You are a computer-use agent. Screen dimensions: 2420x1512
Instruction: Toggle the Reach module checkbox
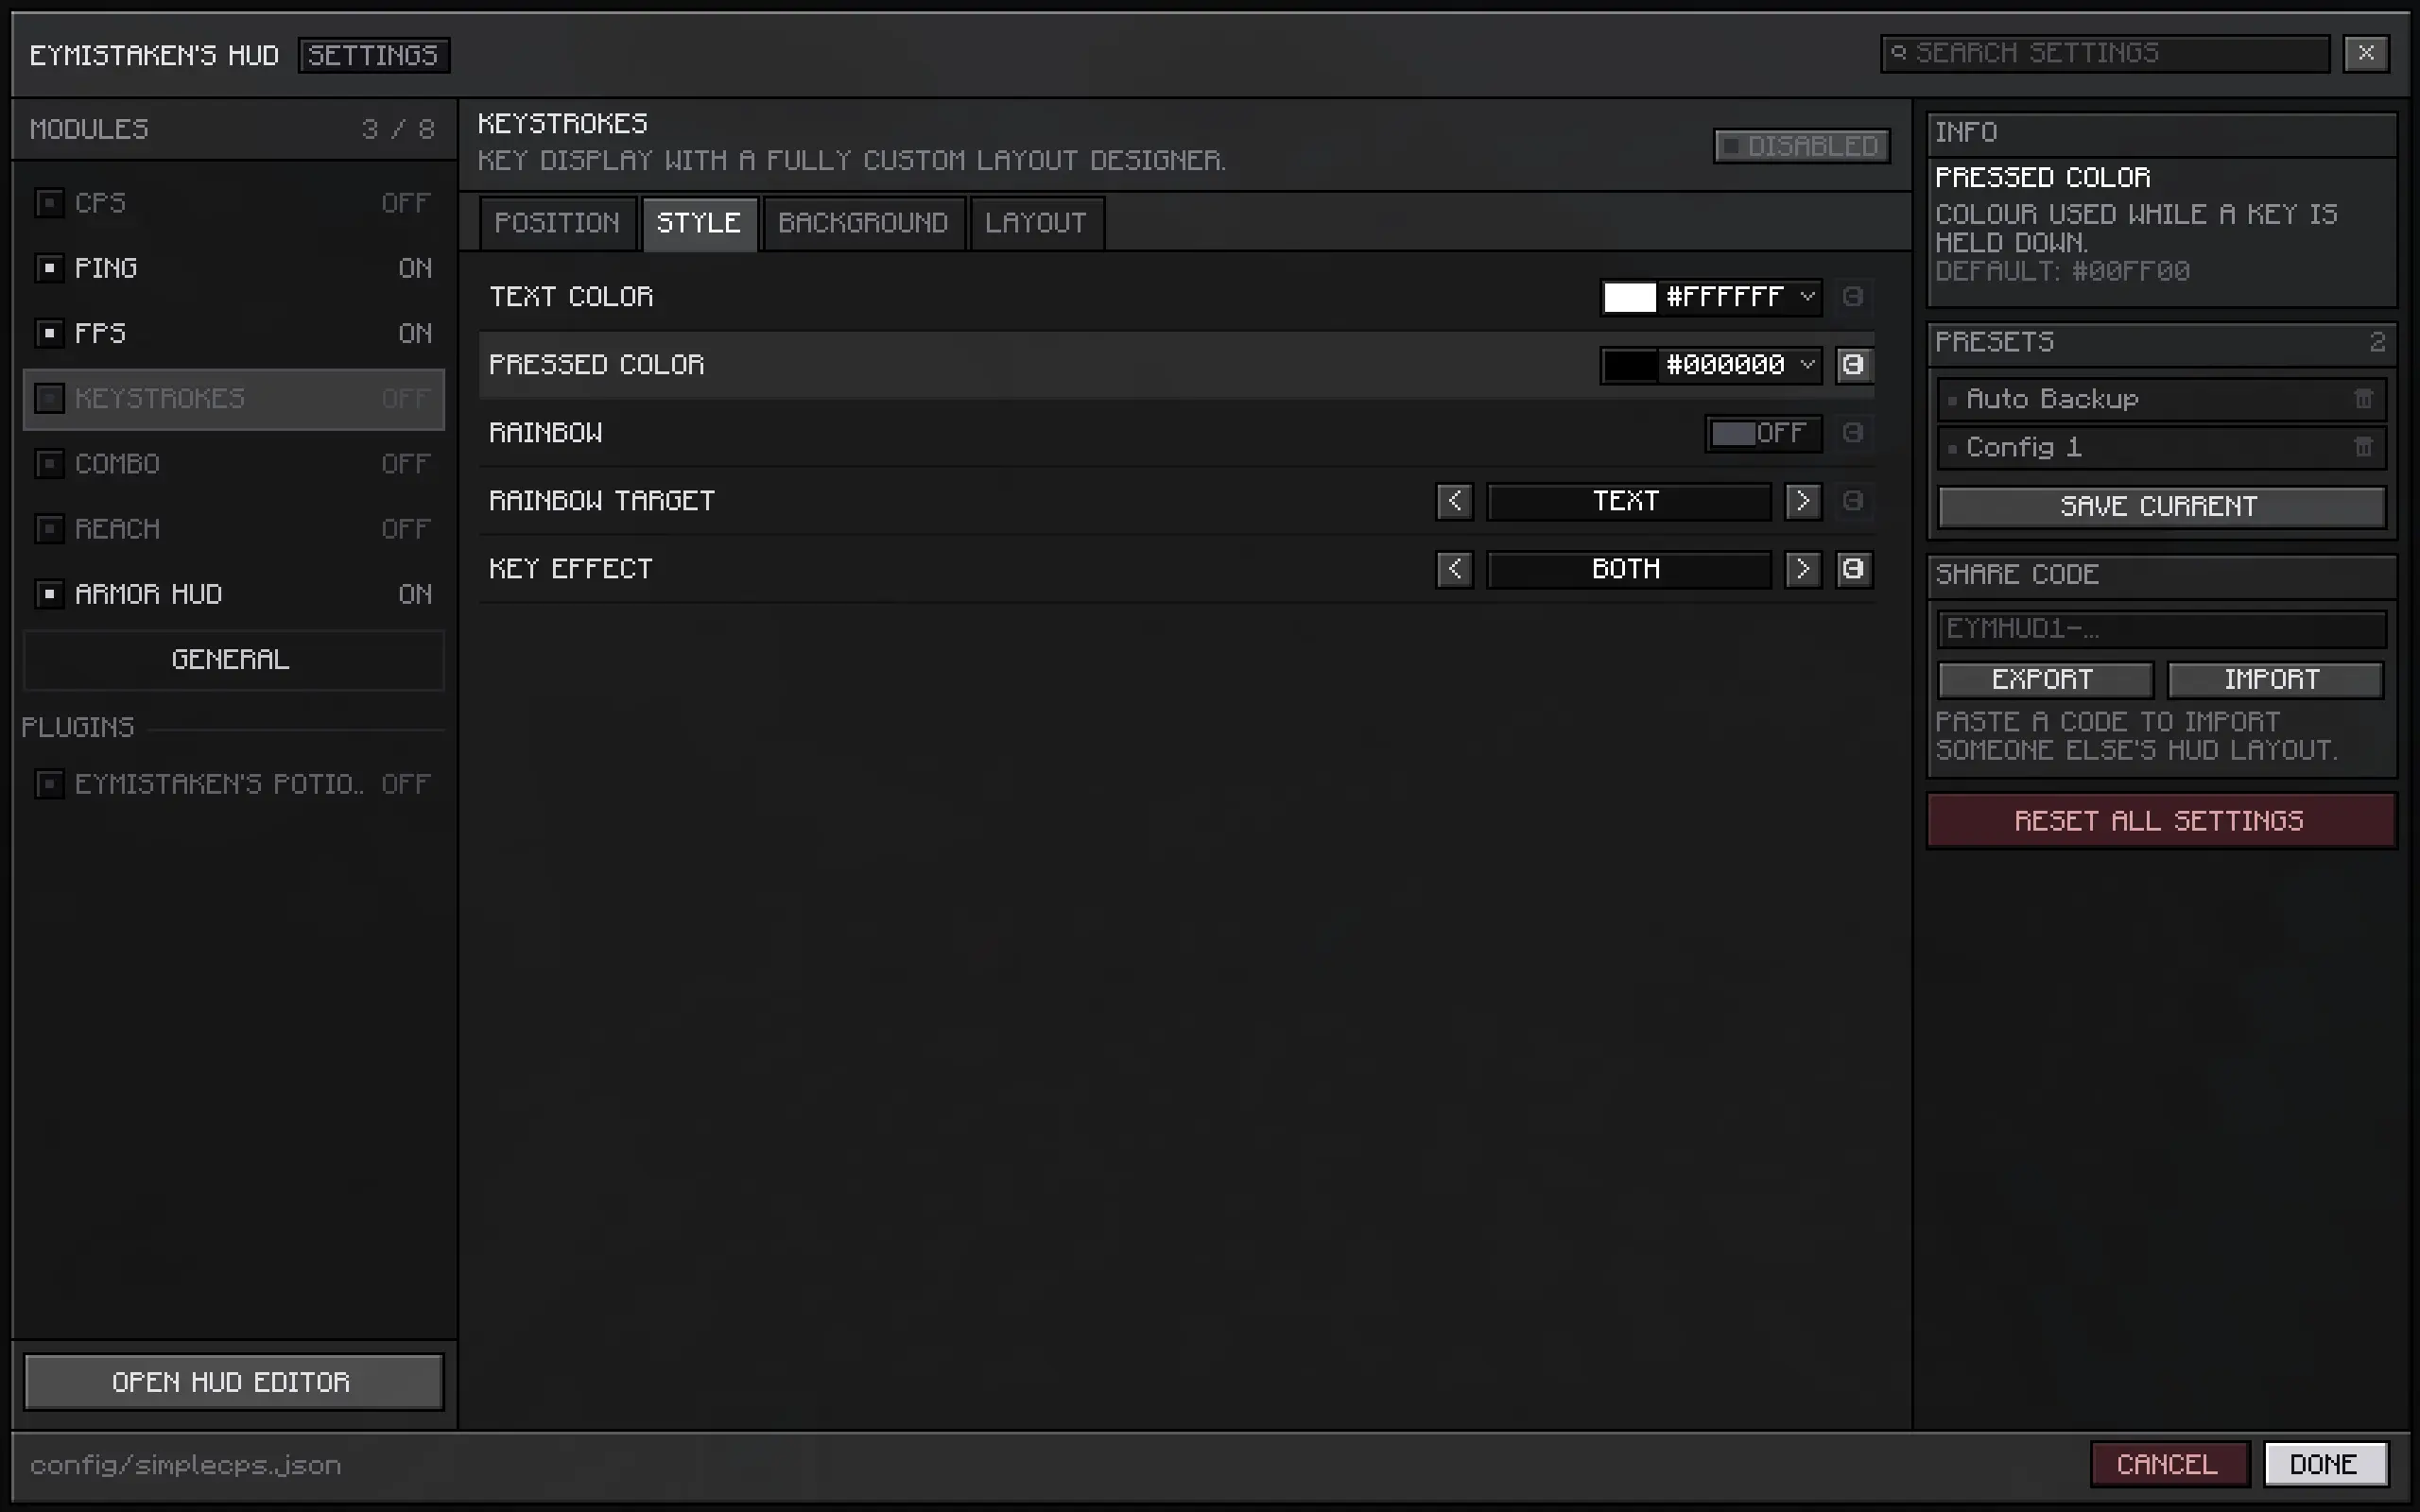[49, 528]
